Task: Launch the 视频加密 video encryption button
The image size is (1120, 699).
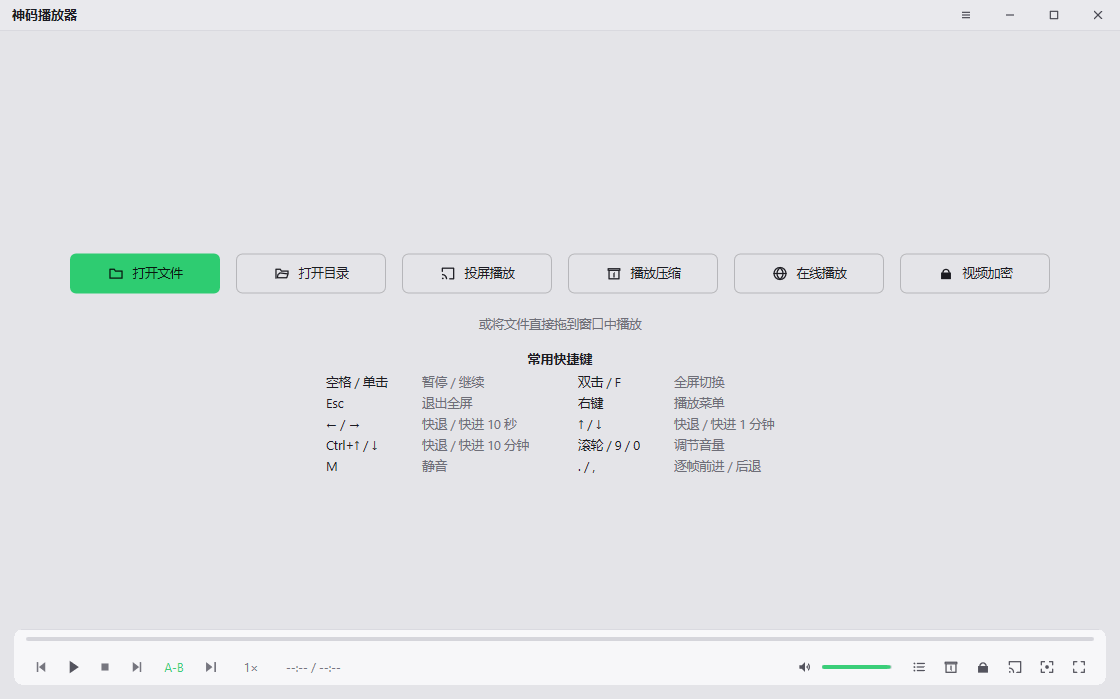Action: point(975,273)
